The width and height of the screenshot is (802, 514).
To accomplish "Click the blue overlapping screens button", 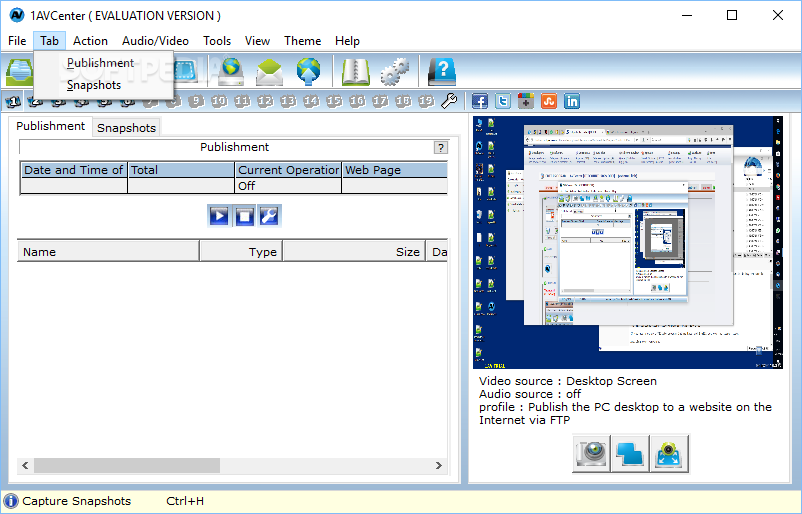I will pyautogui.click(x=630, y=453).
